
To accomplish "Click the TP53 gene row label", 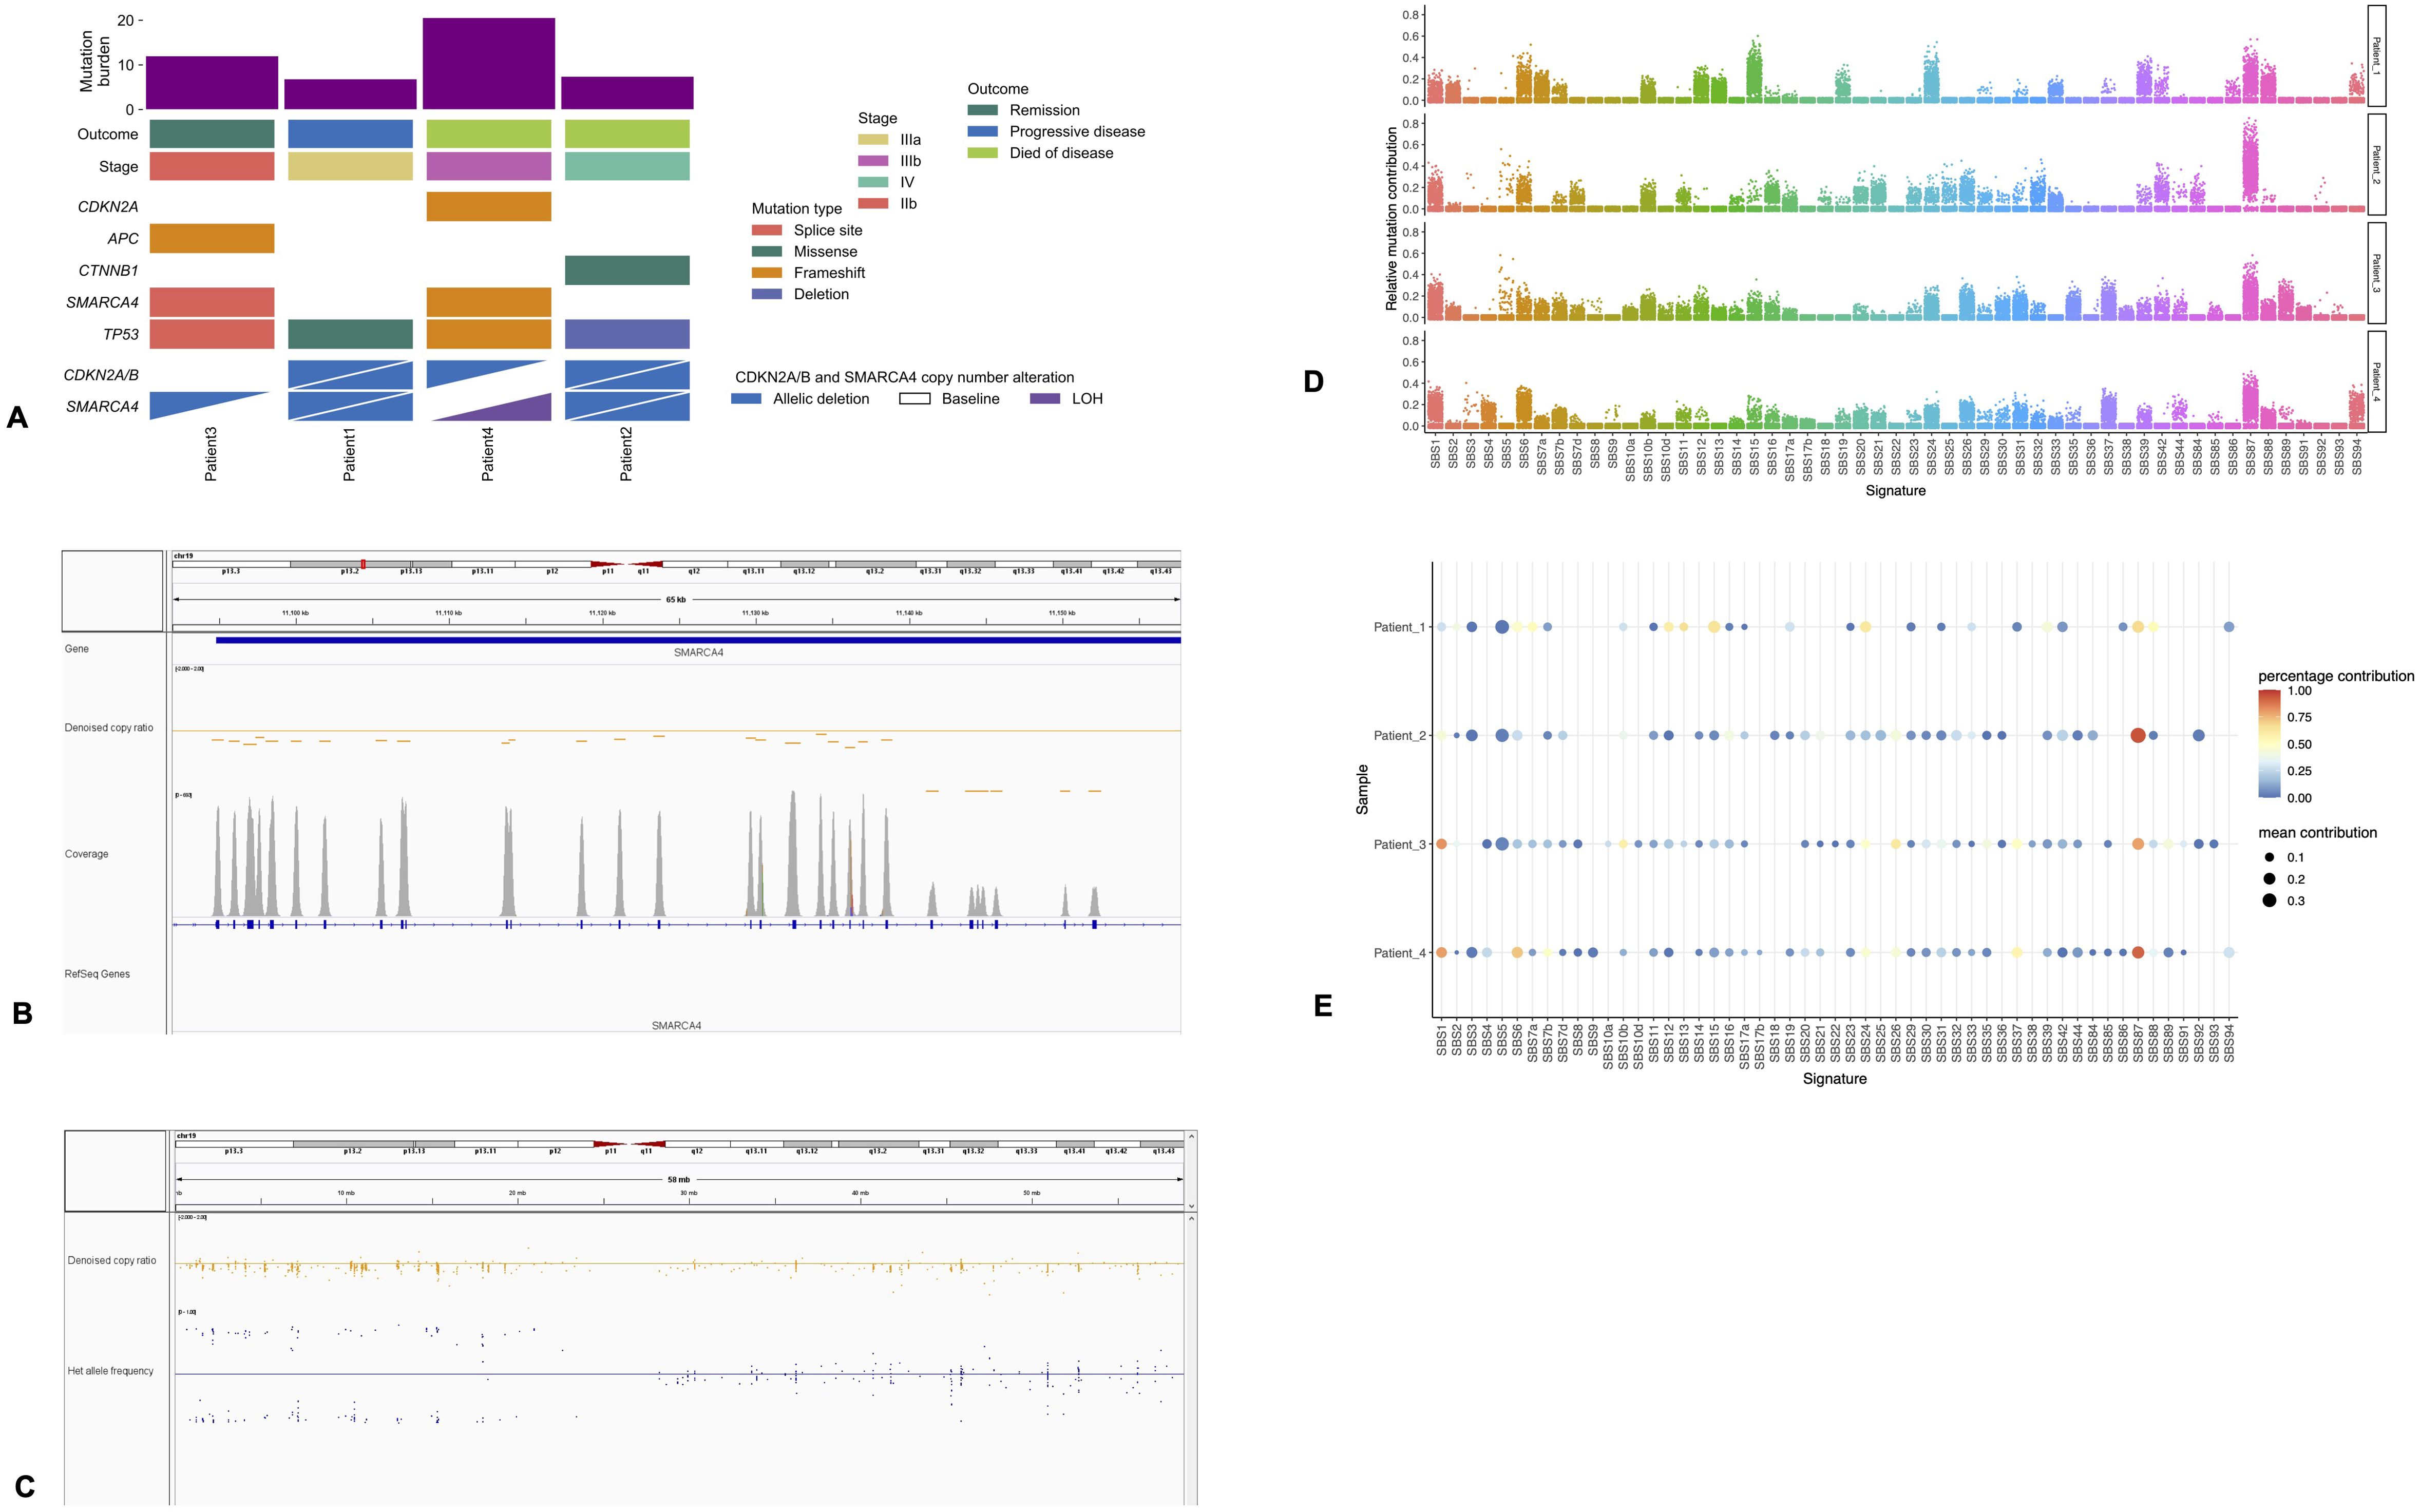I will point(121,335).
